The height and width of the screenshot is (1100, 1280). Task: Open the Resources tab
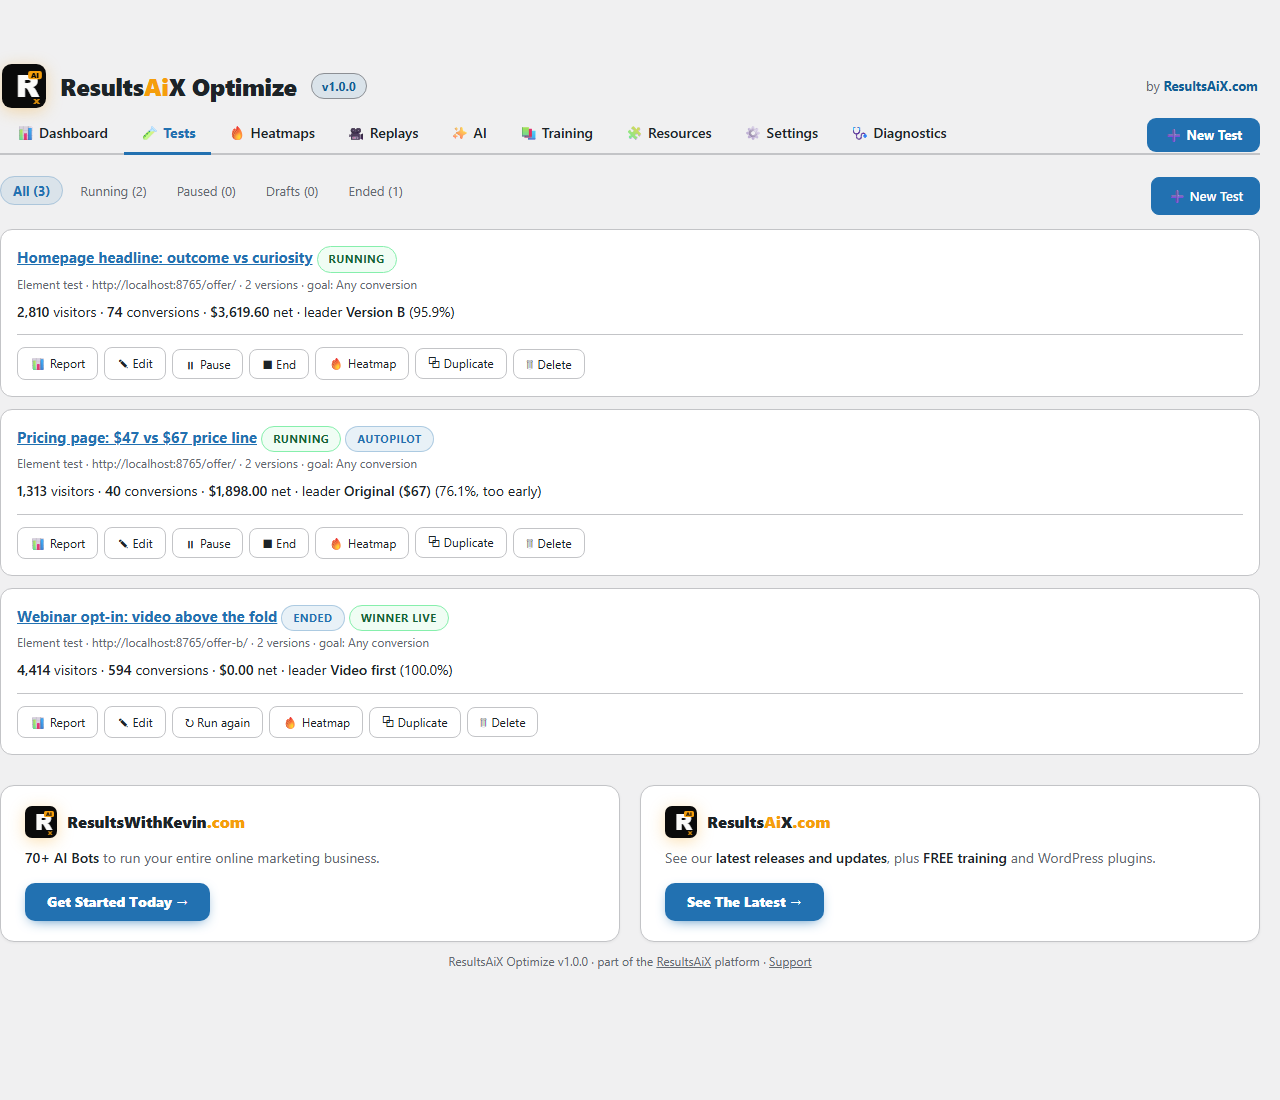[x=669, y=133]
